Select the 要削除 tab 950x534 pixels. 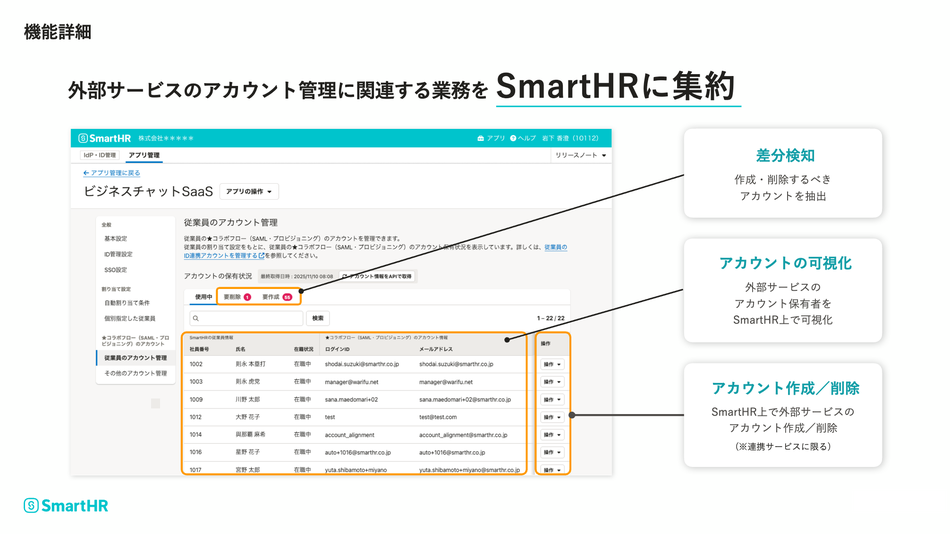(237, 297)
